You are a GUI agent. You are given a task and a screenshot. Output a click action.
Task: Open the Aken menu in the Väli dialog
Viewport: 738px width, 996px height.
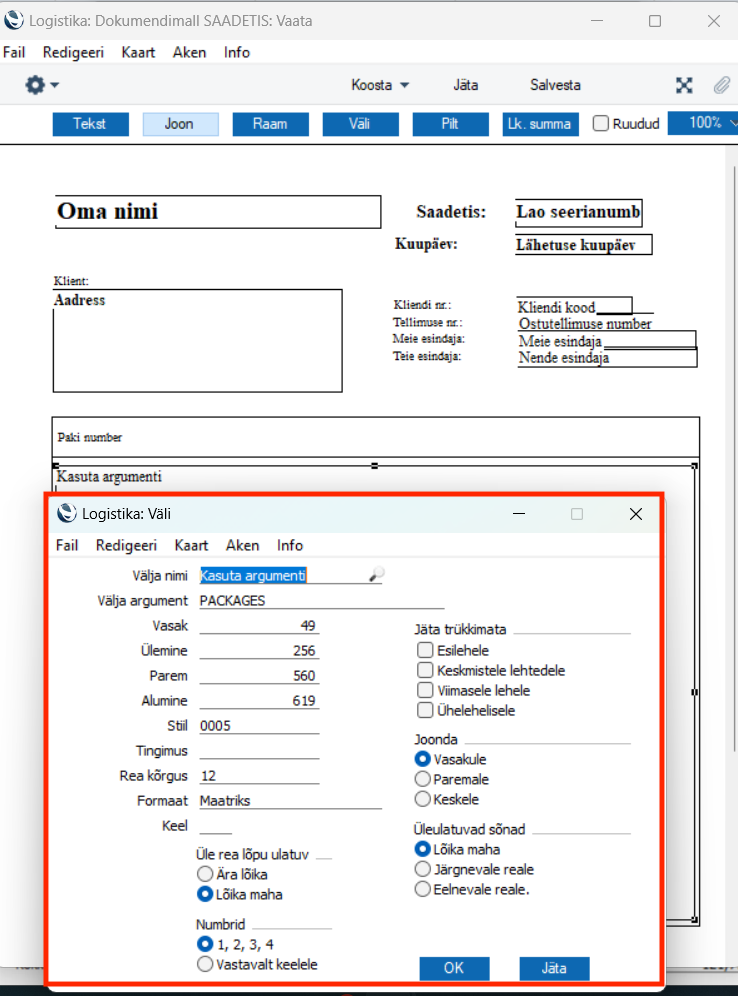point(243,545)
